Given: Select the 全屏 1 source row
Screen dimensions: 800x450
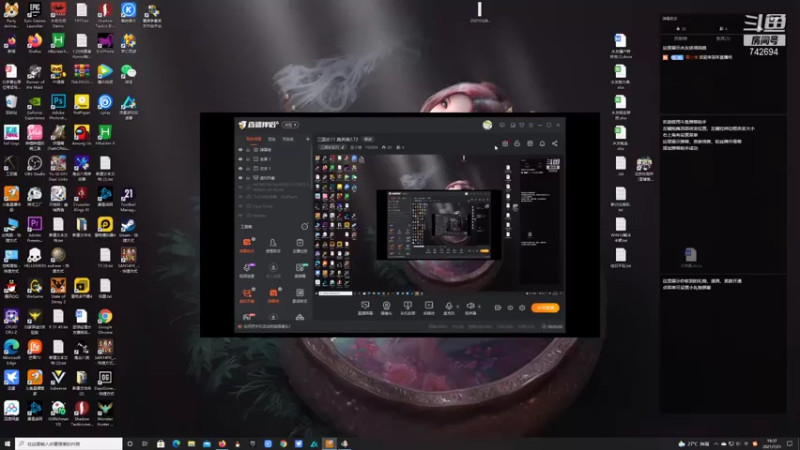Looking at the screenshot, I should point(274,159).
